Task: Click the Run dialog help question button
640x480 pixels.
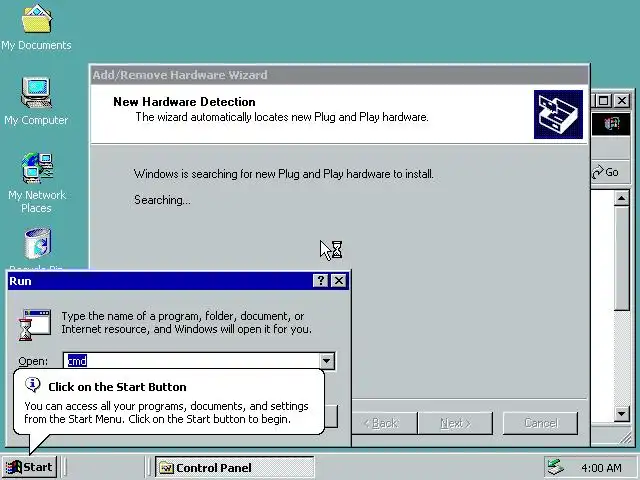Action: [320, 280]
